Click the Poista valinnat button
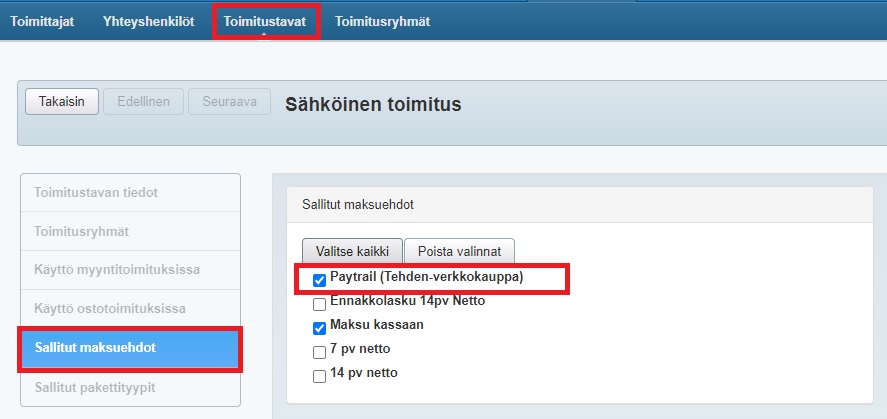This screenshot has width=887, height=419. pos(459,252)
